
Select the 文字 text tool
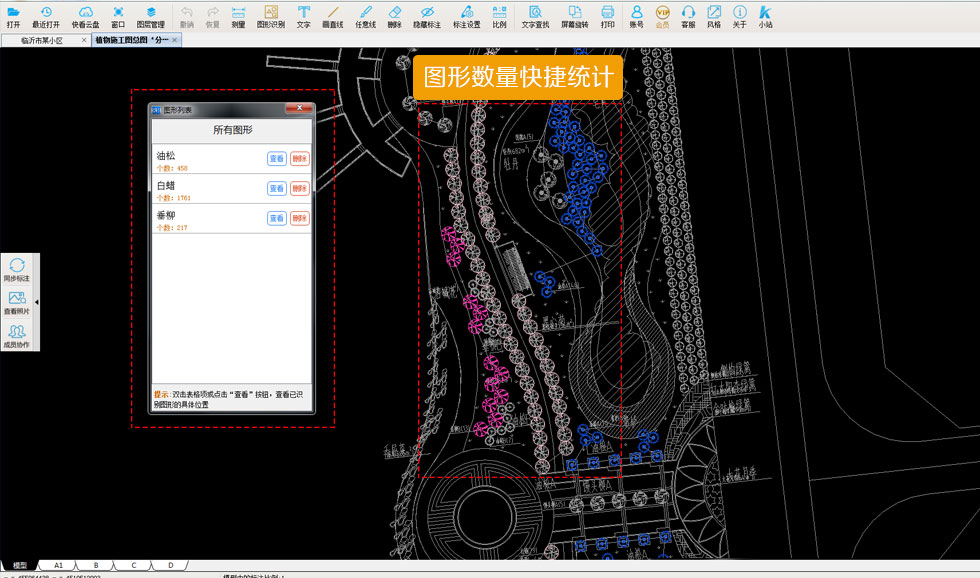click(x=304, y=15)
